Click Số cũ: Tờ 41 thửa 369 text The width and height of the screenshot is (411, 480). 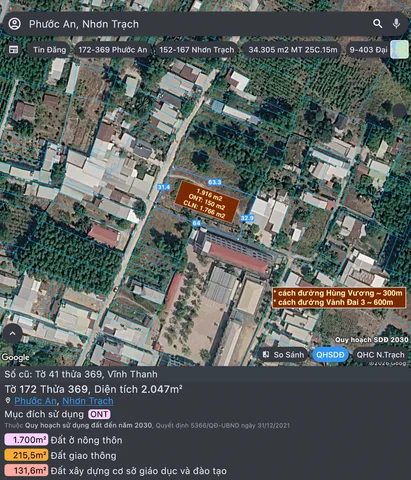pos(81,374)
